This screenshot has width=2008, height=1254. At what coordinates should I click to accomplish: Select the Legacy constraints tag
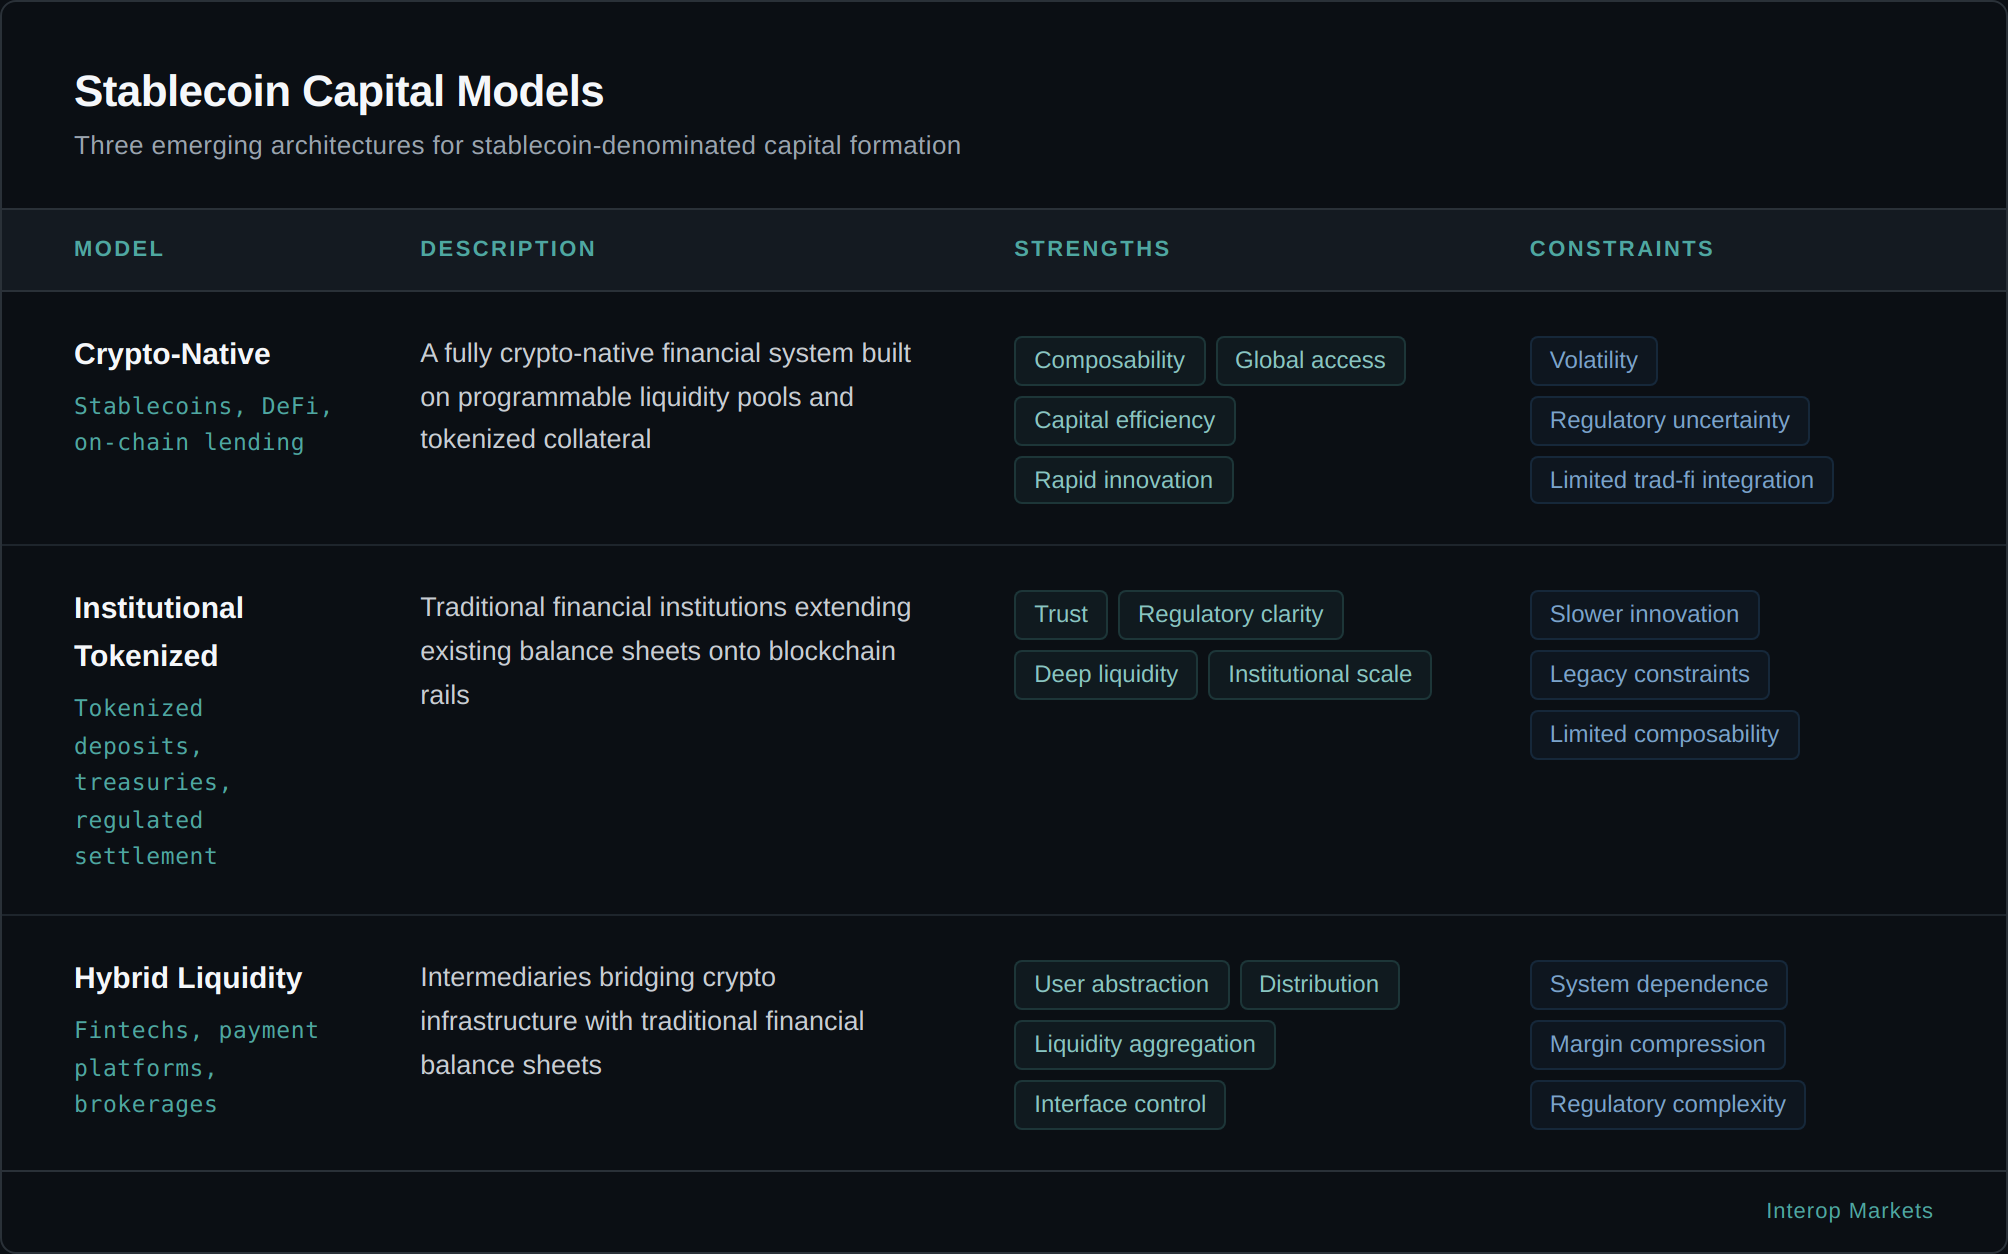(1649, 675)
